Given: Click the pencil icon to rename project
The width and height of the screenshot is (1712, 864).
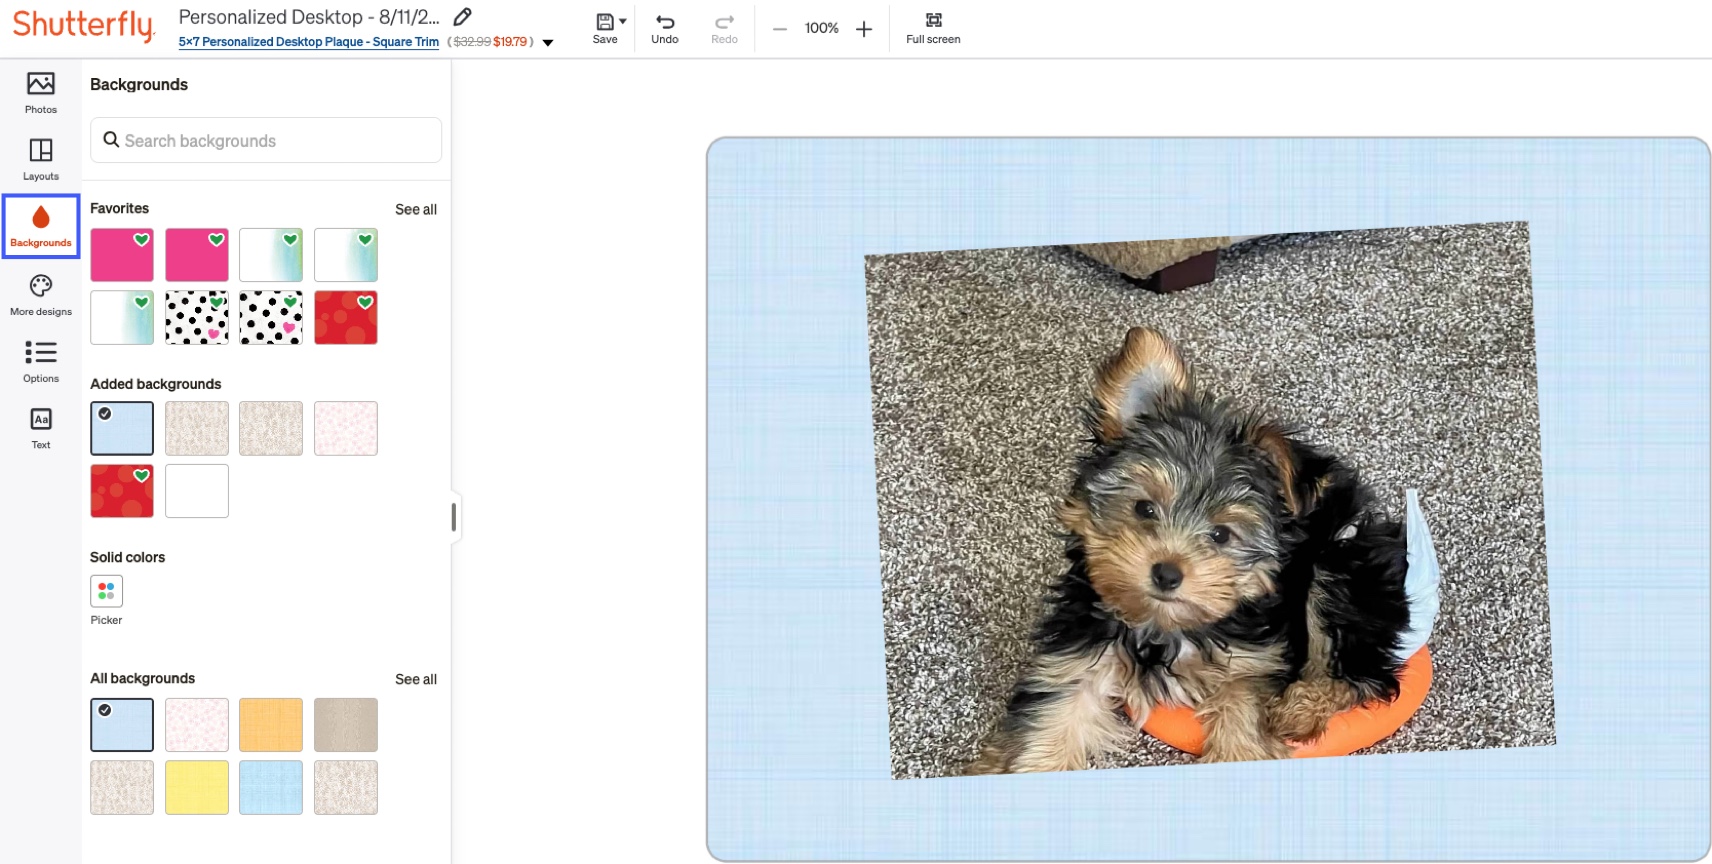Looking at the screenshot, I should pos(462,17).
